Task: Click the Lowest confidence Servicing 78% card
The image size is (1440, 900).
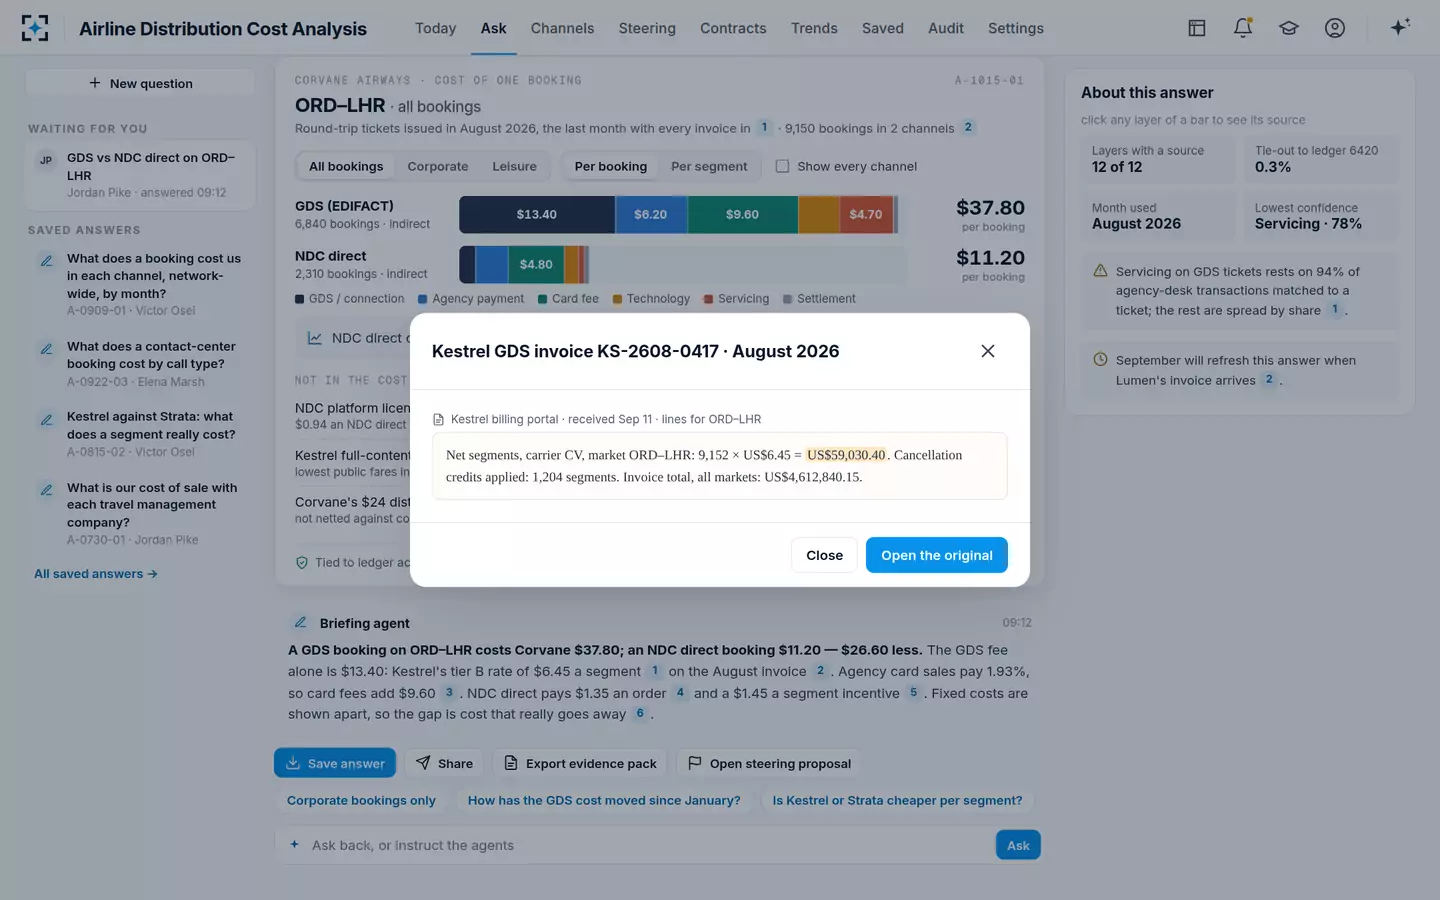Action: (1321, 216)
